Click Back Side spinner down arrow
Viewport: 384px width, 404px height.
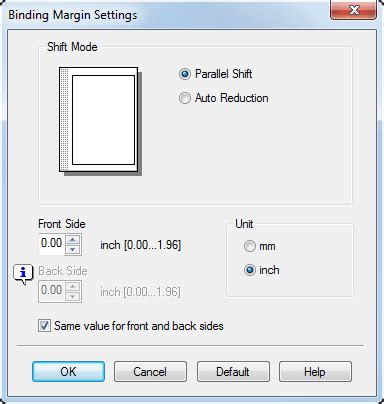click(x=73, y=297)
